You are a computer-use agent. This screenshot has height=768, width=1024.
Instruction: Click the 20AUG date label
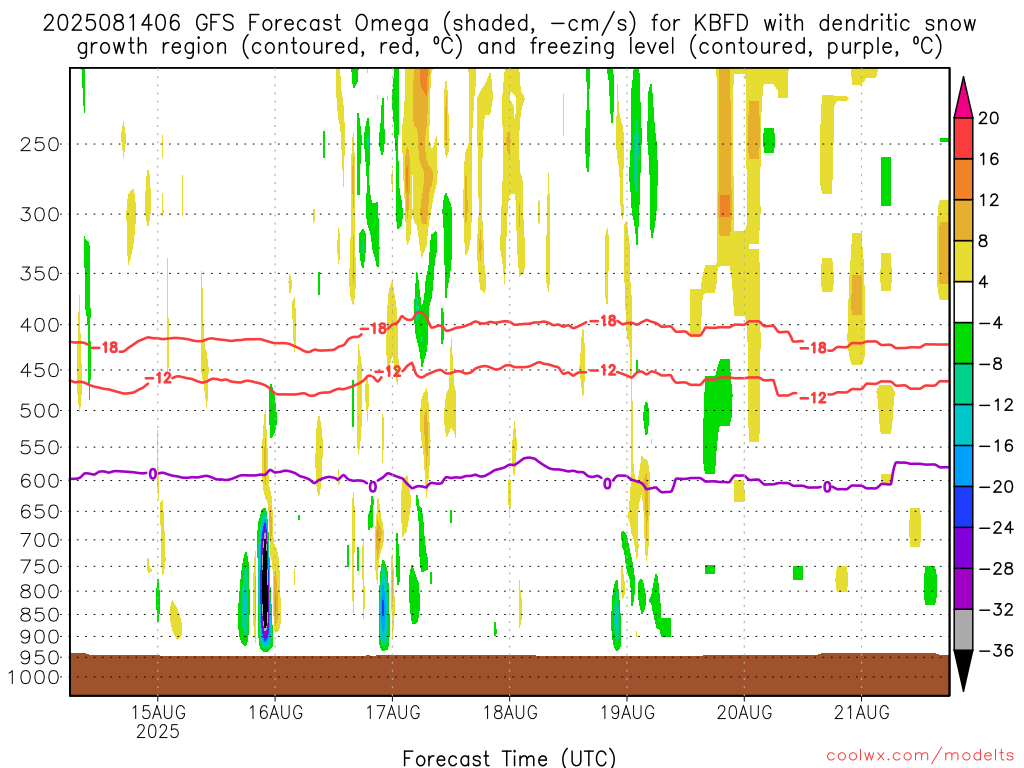click(x=744, y=712)
